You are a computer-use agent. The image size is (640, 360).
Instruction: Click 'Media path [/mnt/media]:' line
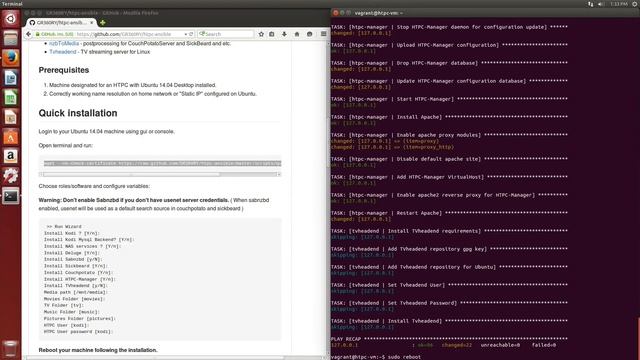pos(76,292)
